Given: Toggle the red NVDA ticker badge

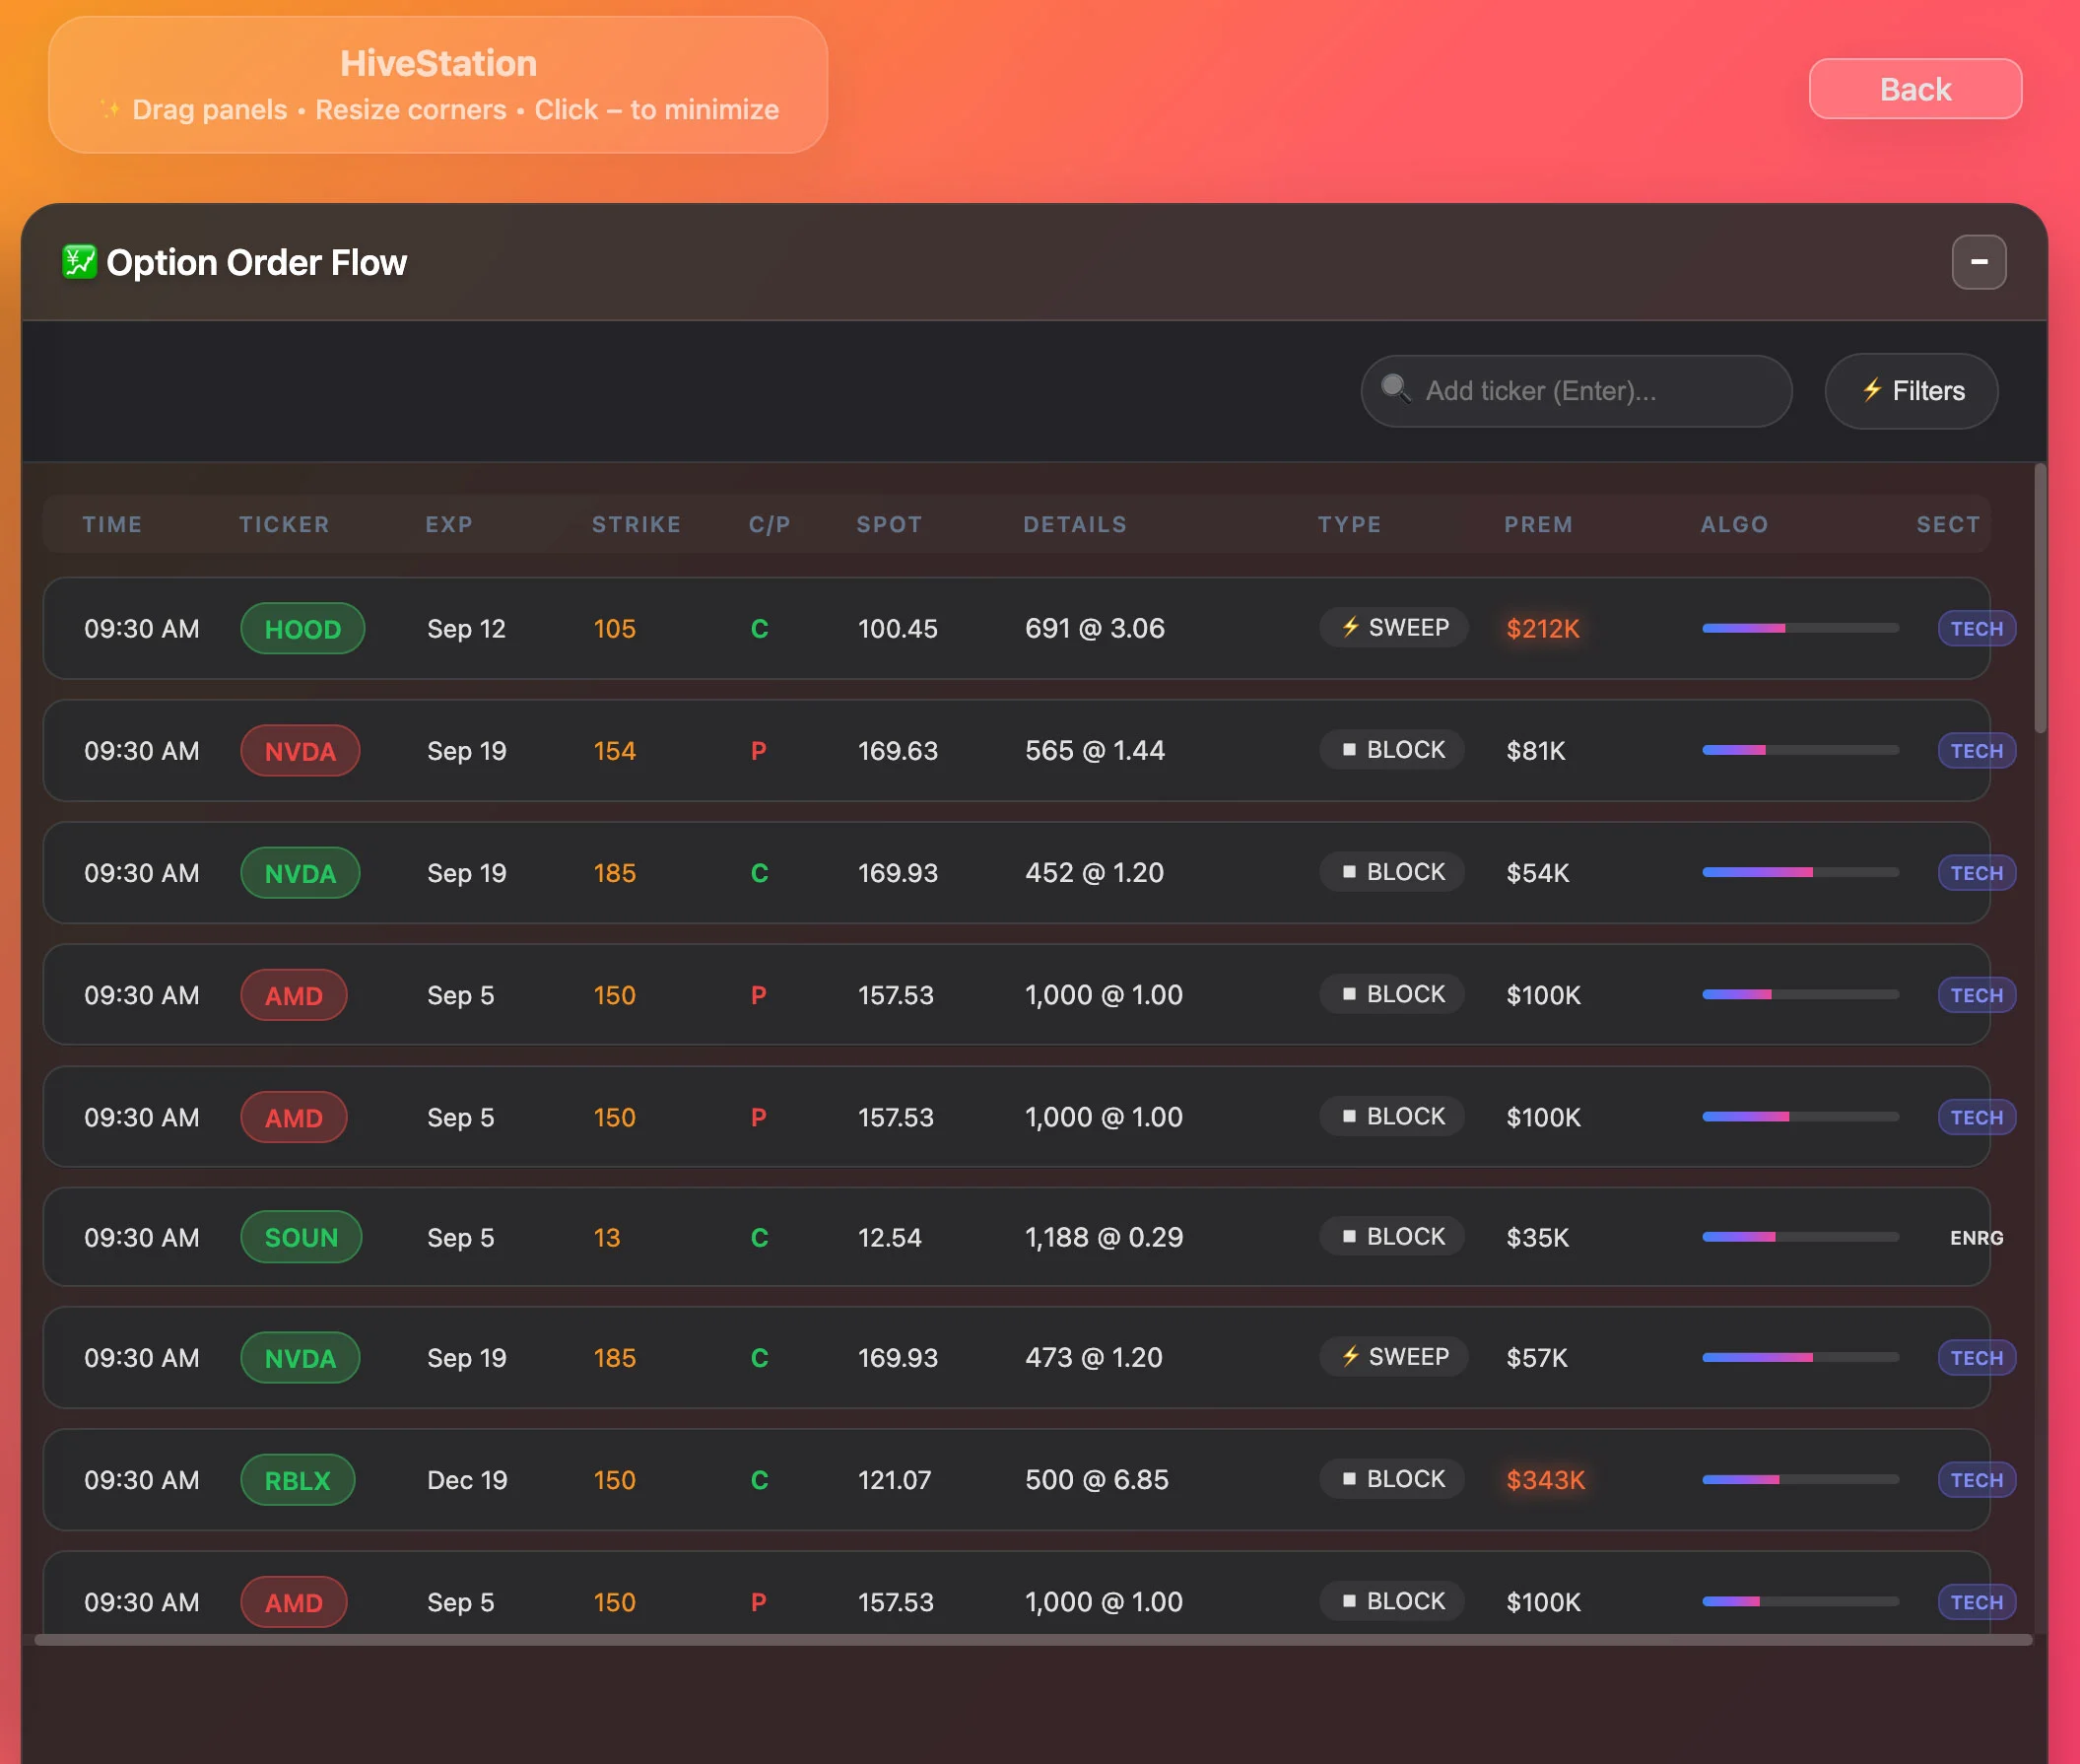Looking at the screenshot, I should (x=300, y=750).
